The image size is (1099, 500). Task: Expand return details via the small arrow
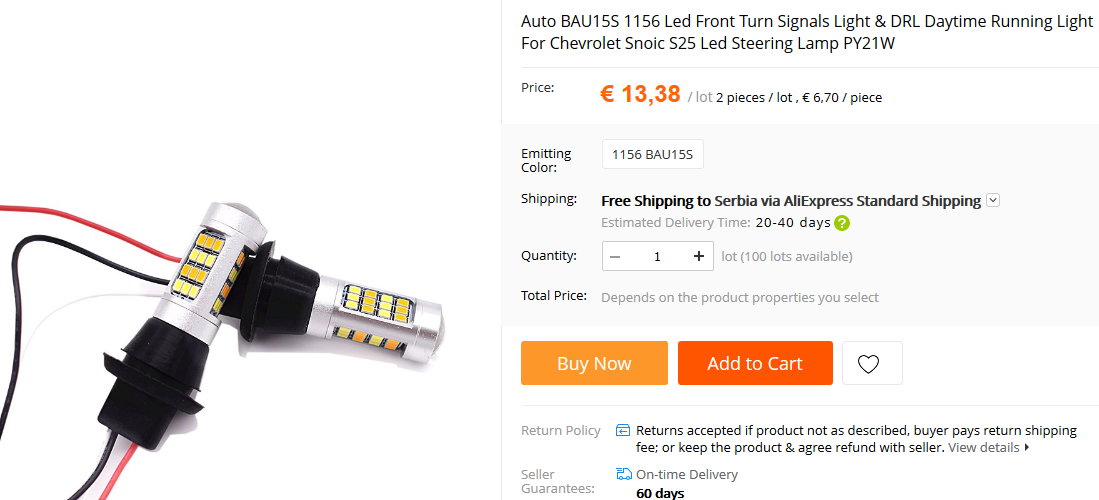pos(1027,447)
